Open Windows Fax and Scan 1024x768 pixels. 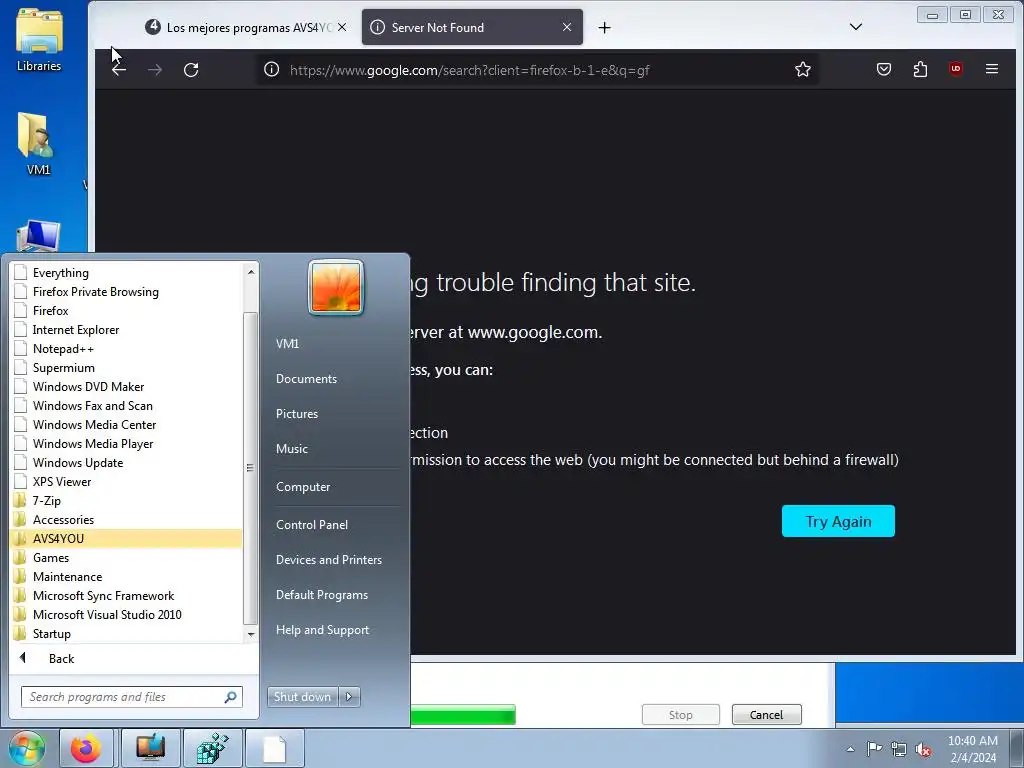(127, 405)
